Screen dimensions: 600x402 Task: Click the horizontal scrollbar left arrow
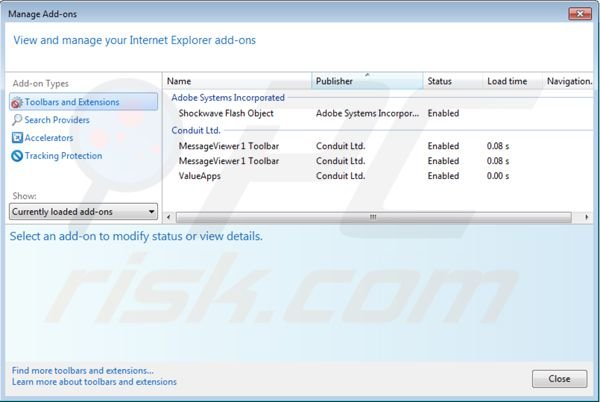[169, 217]
